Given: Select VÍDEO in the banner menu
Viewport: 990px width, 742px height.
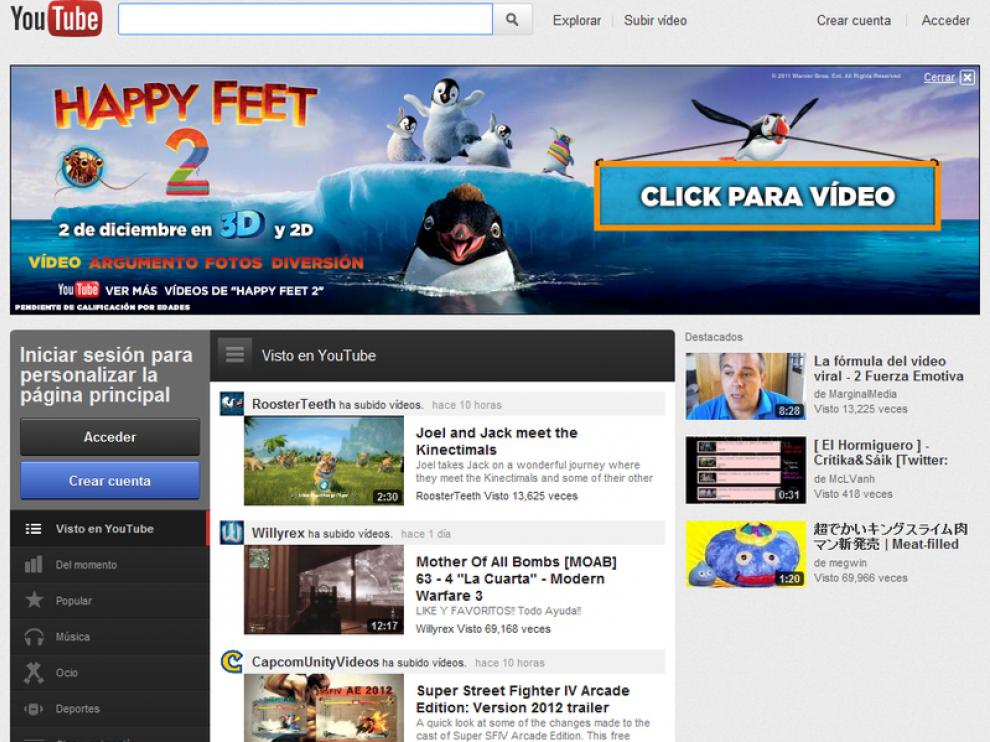Looking at the screenshot, I should pyautogui.click(x=54, y=262).
